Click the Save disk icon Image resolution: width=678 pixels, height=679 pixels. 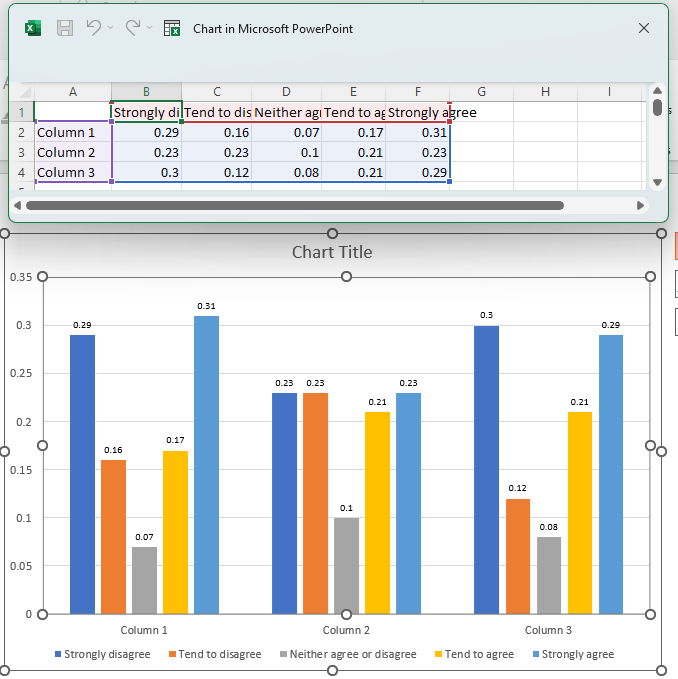coord(65,29)
